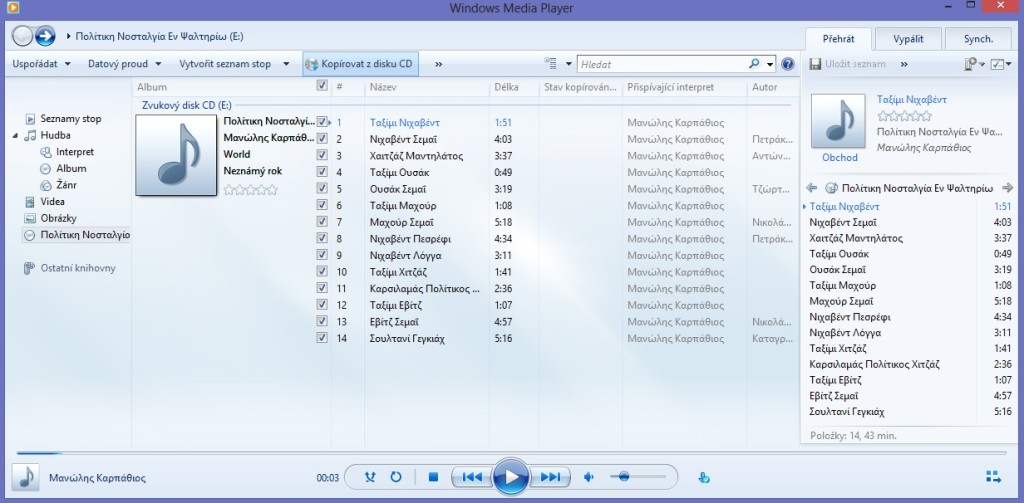Click the rip CD icon in the playback bar

pos(703,478)
